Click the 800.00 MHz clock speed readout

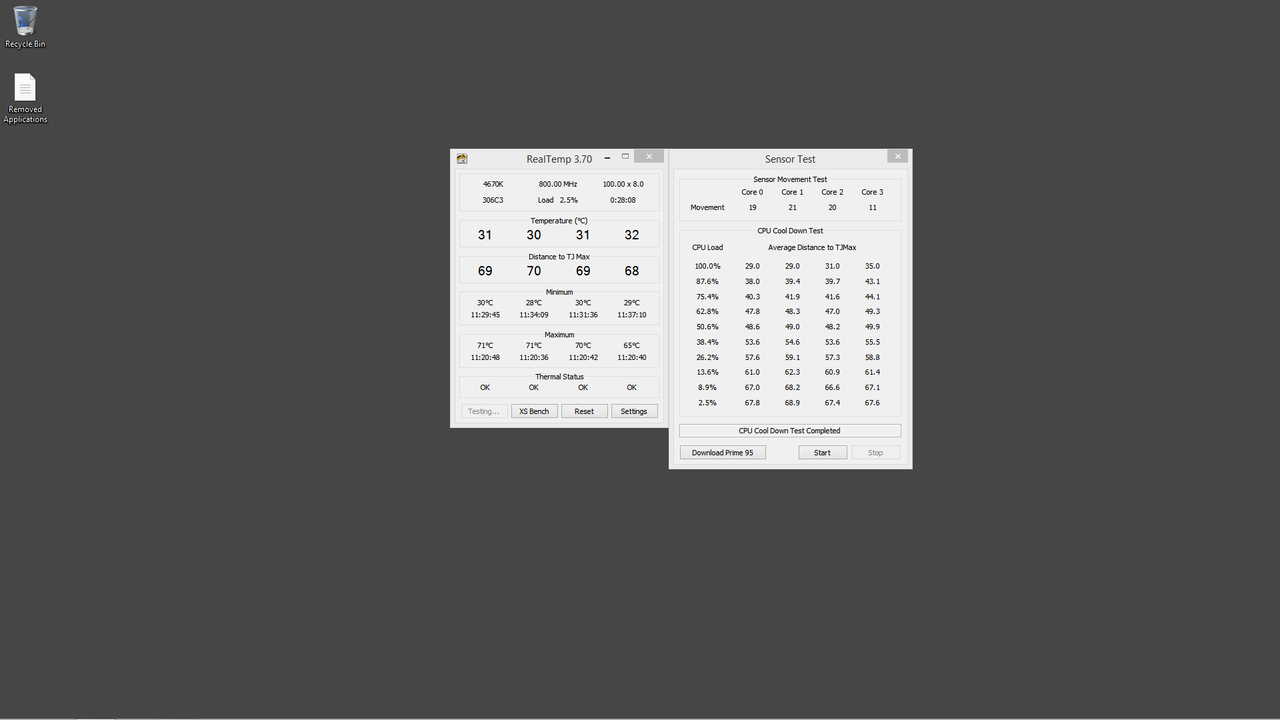click(x=558, y=184)
